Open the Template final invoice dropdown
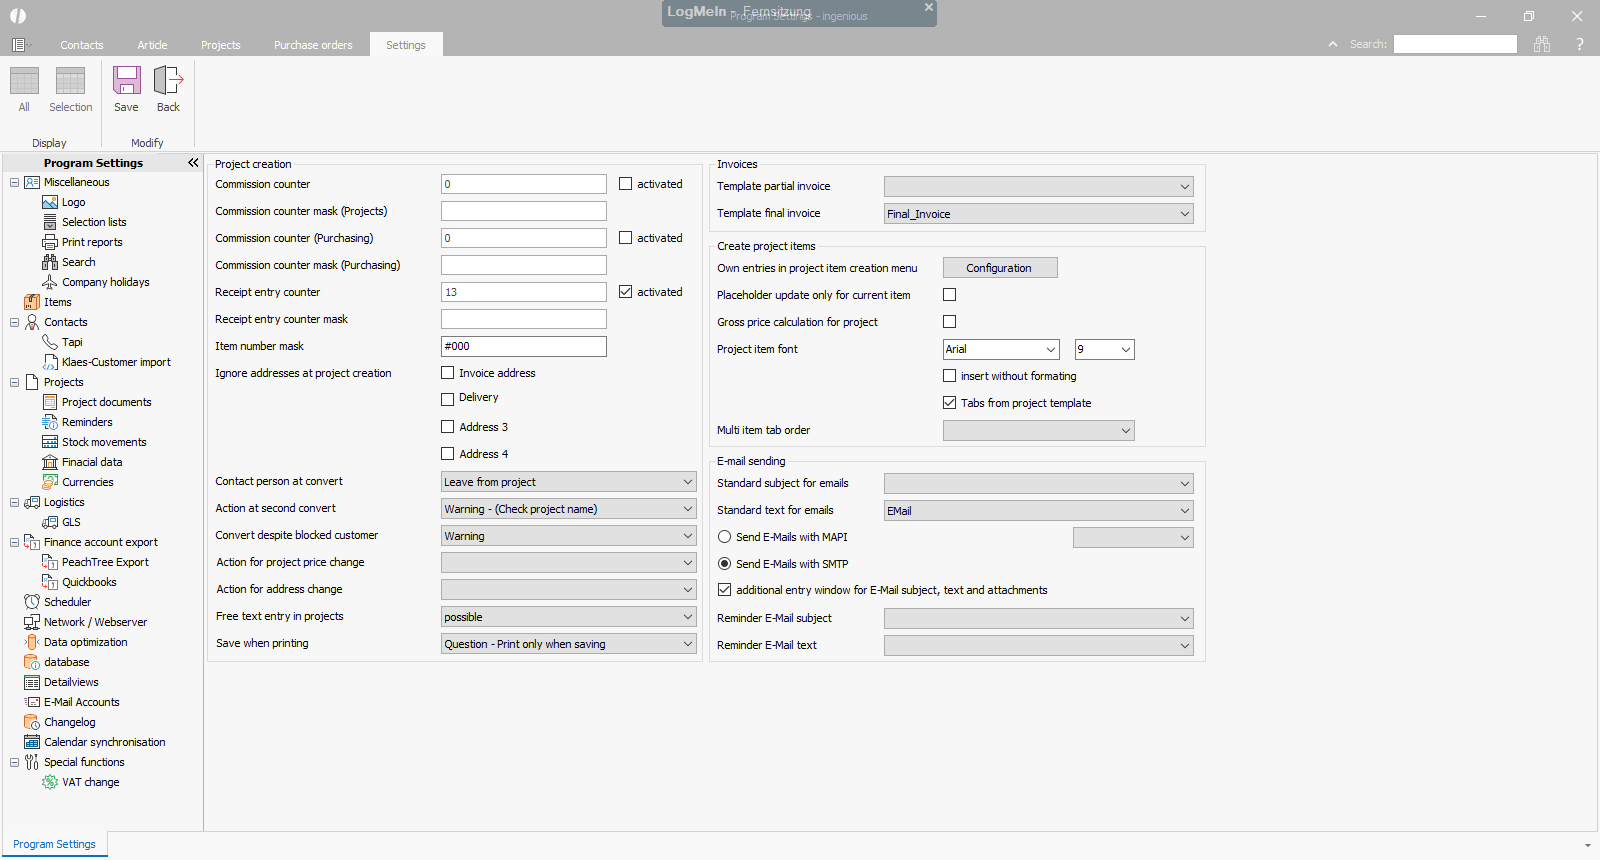 click(1184, 214)
